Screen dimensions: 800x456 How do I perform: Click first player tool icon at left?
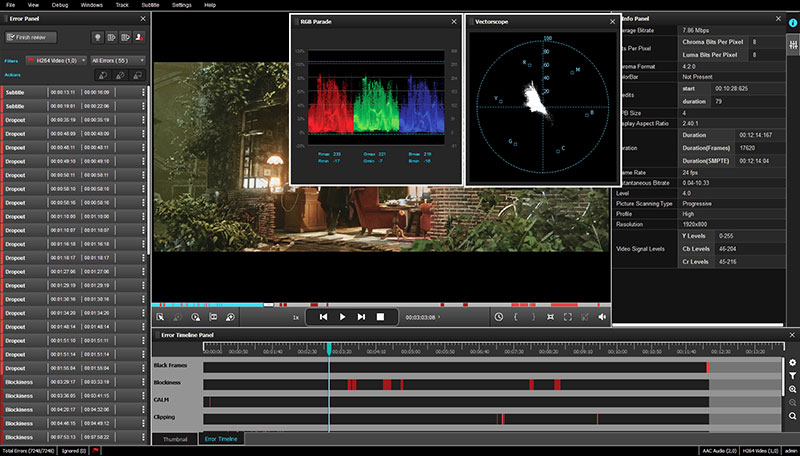(160, 317)
